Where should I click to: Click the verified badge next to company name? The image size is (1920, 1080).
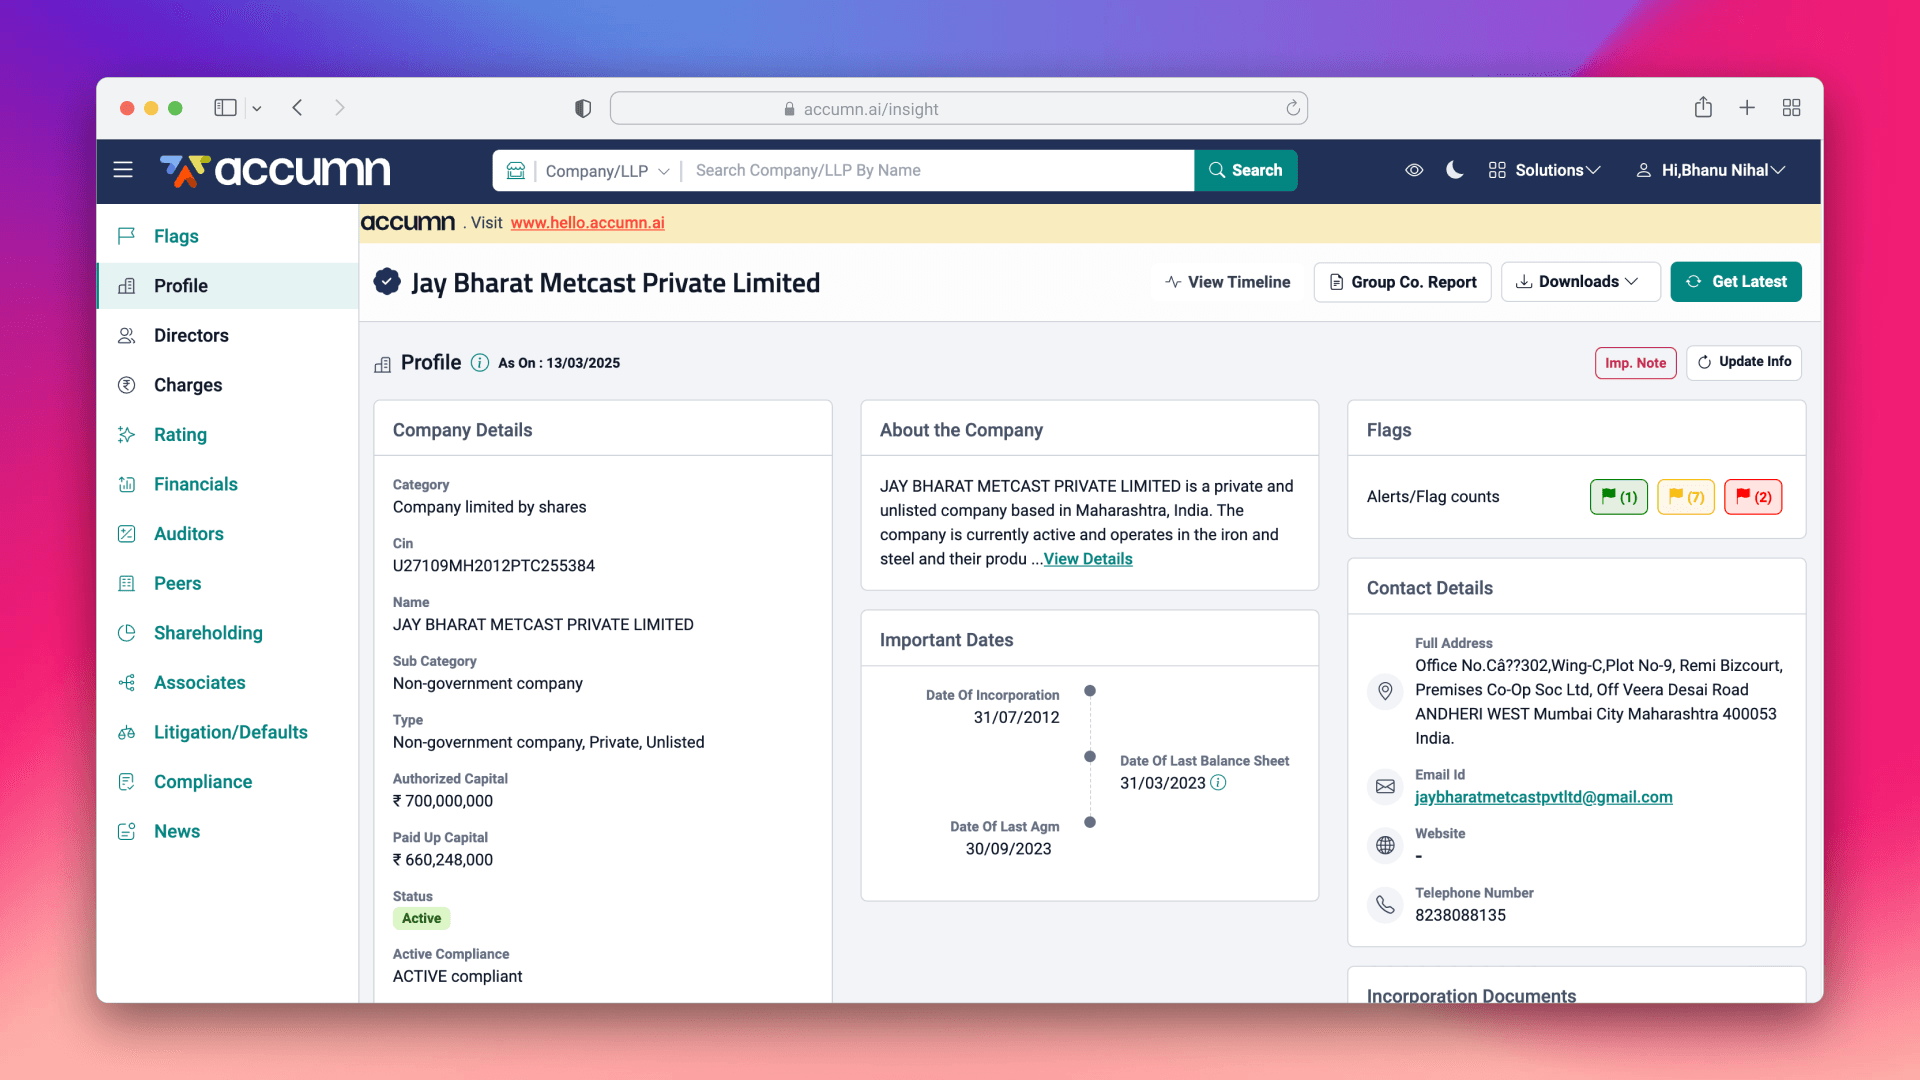pyautogui.click(x=387, y=282)
